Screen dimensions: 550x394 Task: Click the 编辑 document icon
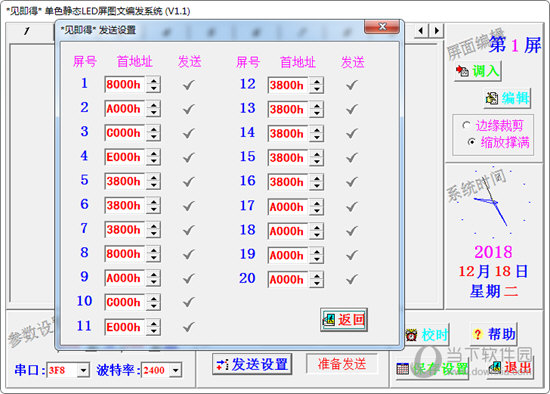pos(492,99)
